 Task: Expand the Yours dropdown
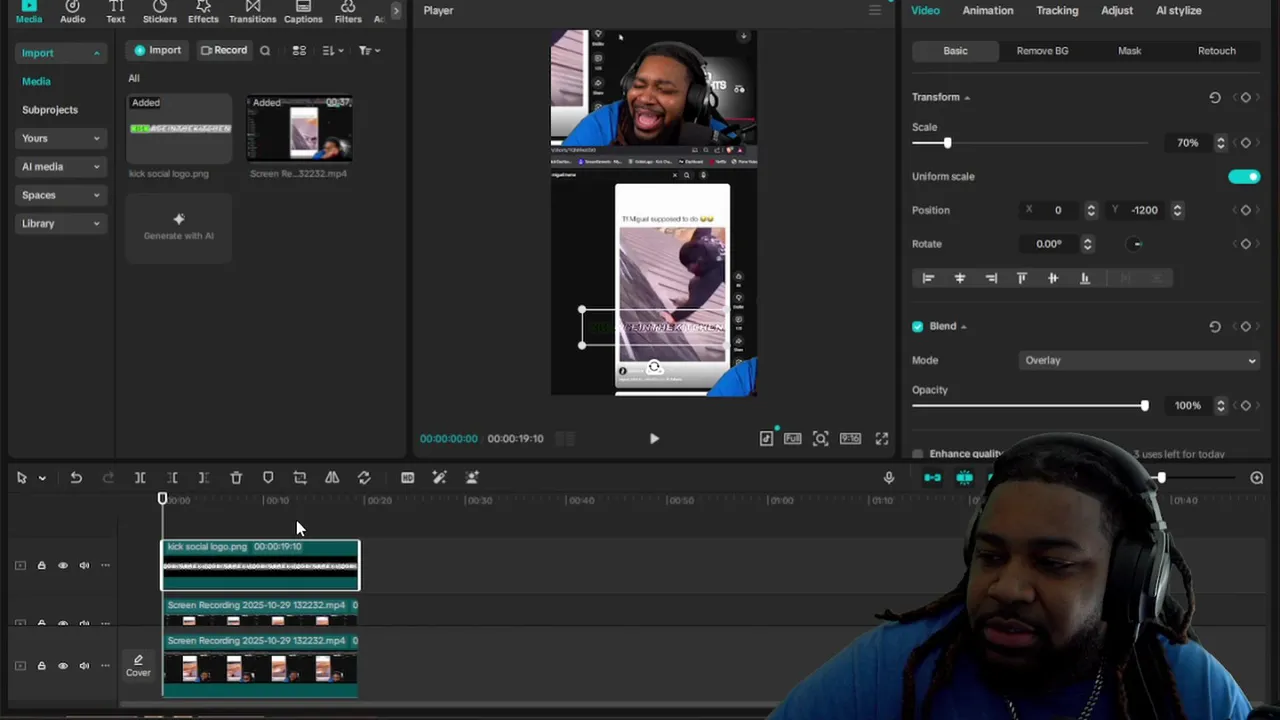[61, 138]
